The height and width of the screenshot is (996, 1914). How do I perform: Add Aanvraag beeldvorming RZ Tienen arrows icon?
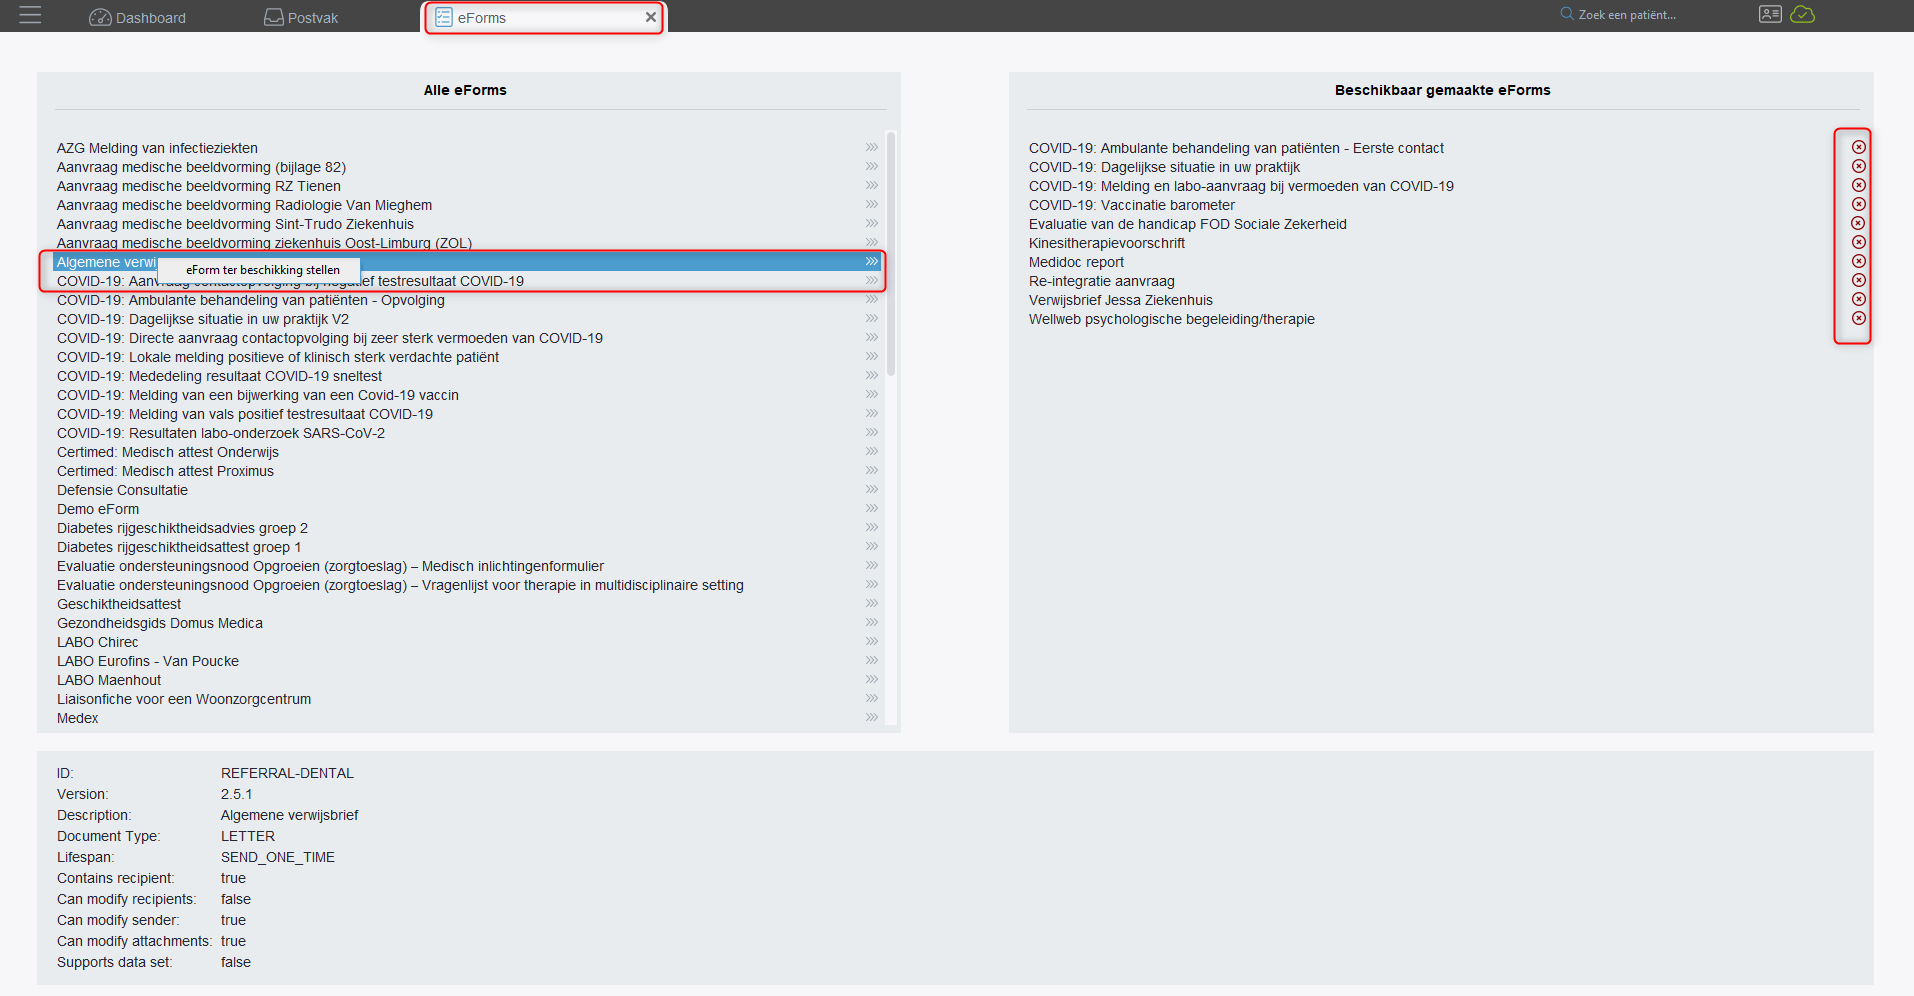(x=872, y=185)
